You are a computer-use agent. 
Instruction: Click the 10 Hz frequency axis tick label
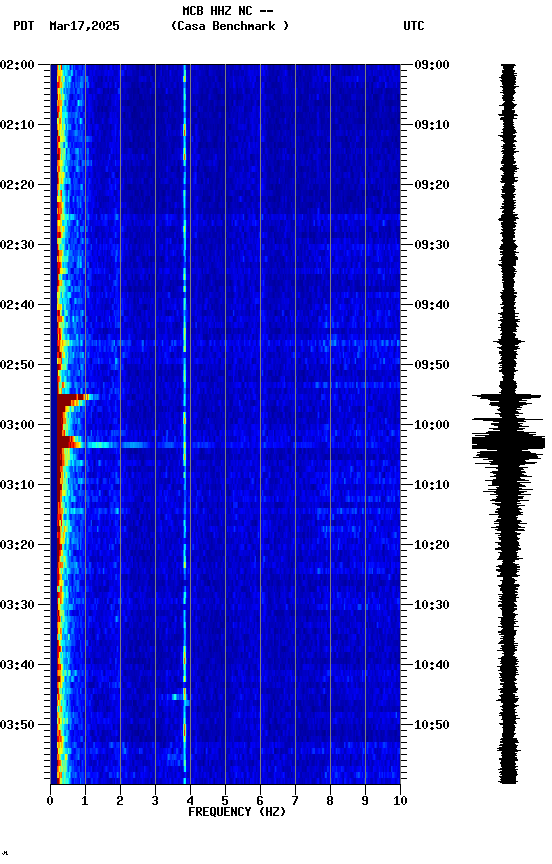[x=400, y=801]
